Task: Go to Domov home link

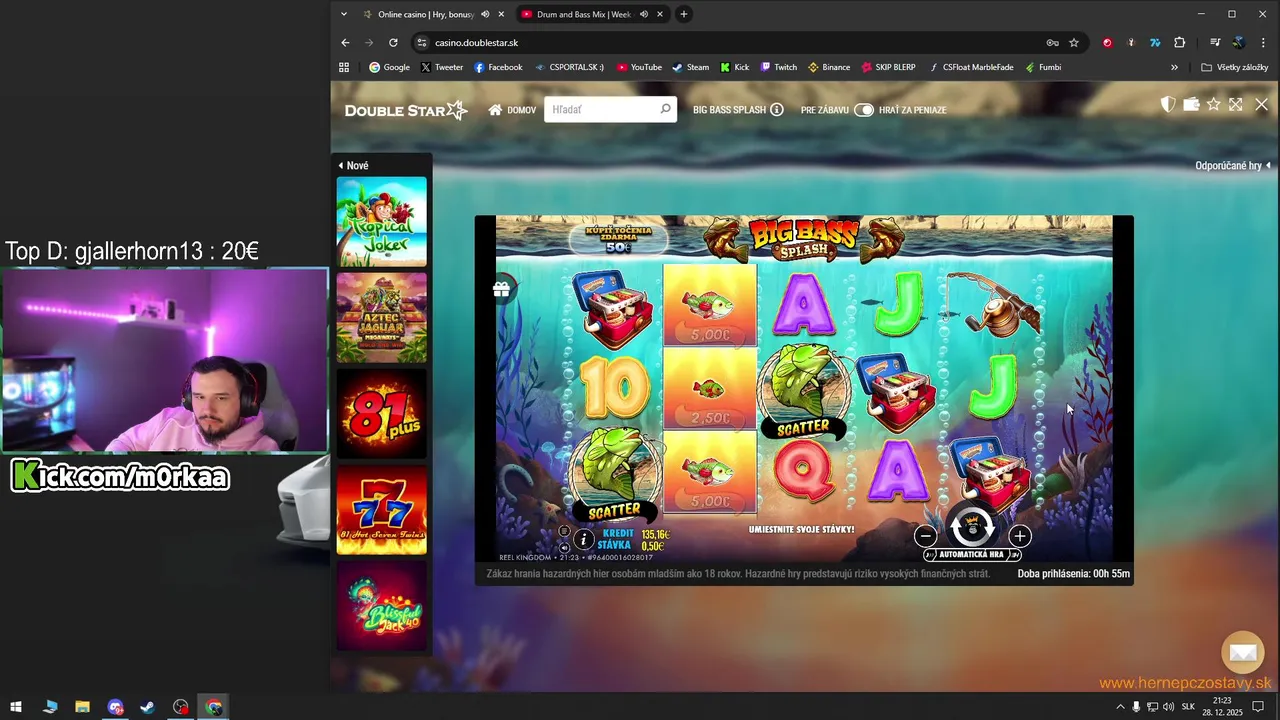Action: (x=512, y=110)
